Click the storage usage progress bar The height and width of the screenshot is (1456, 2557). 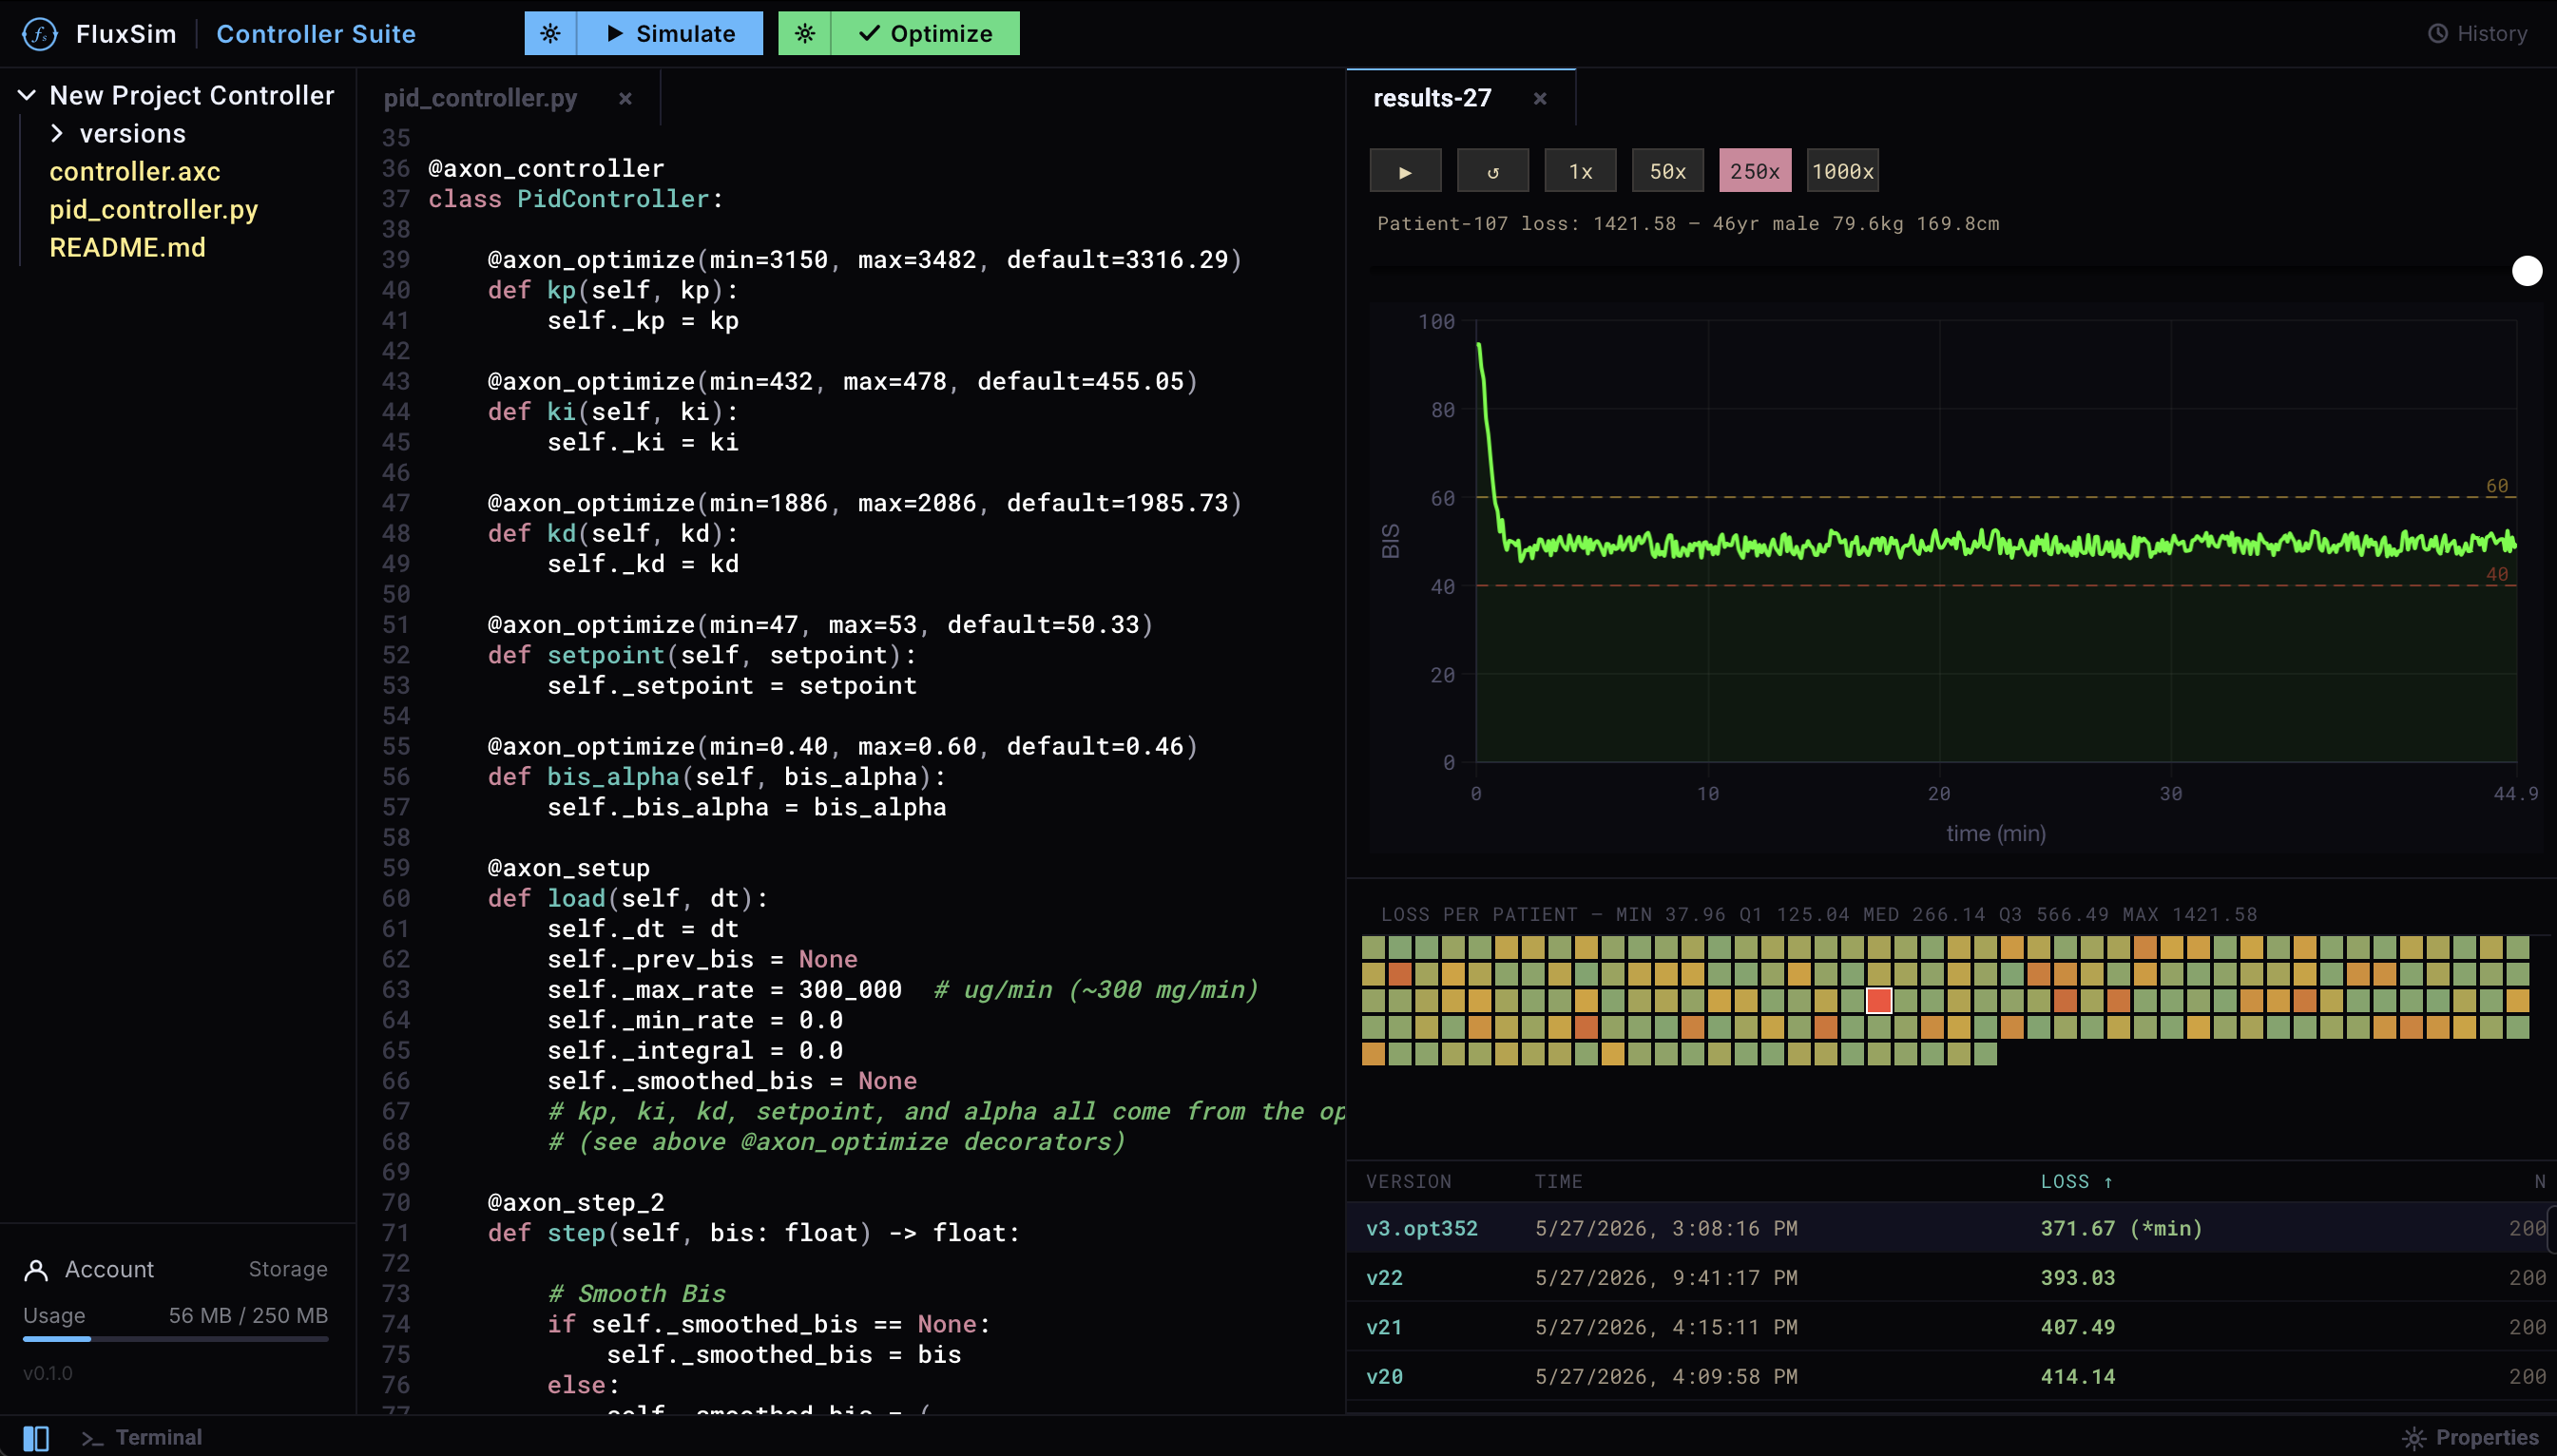(176, 1338)
